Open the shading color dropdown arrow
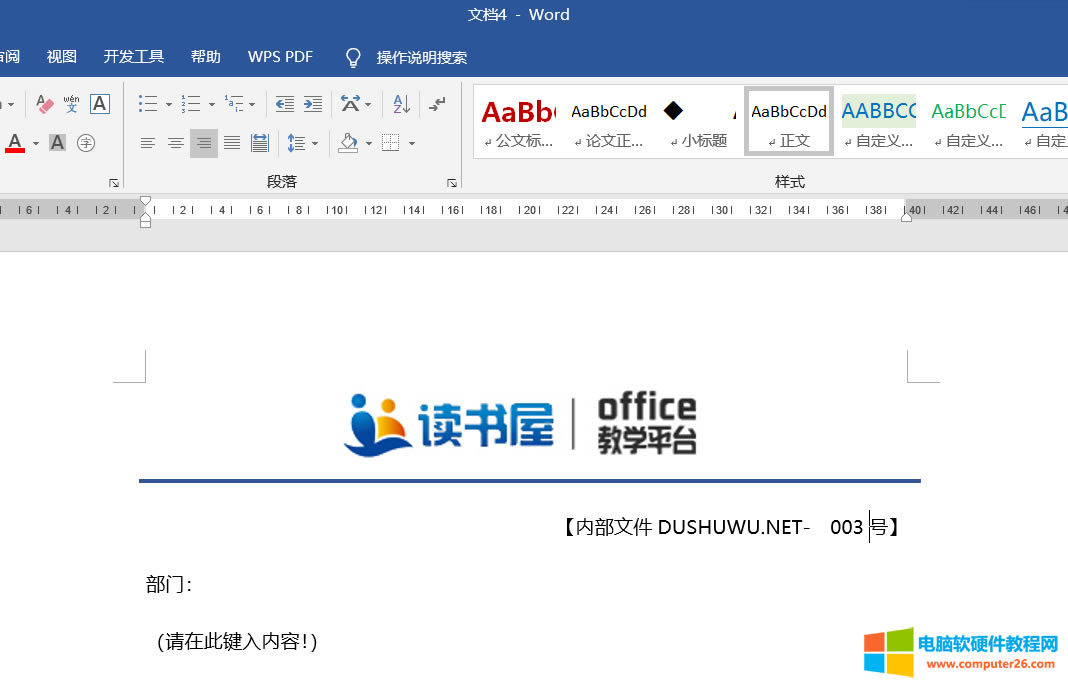 pos(368,143)
